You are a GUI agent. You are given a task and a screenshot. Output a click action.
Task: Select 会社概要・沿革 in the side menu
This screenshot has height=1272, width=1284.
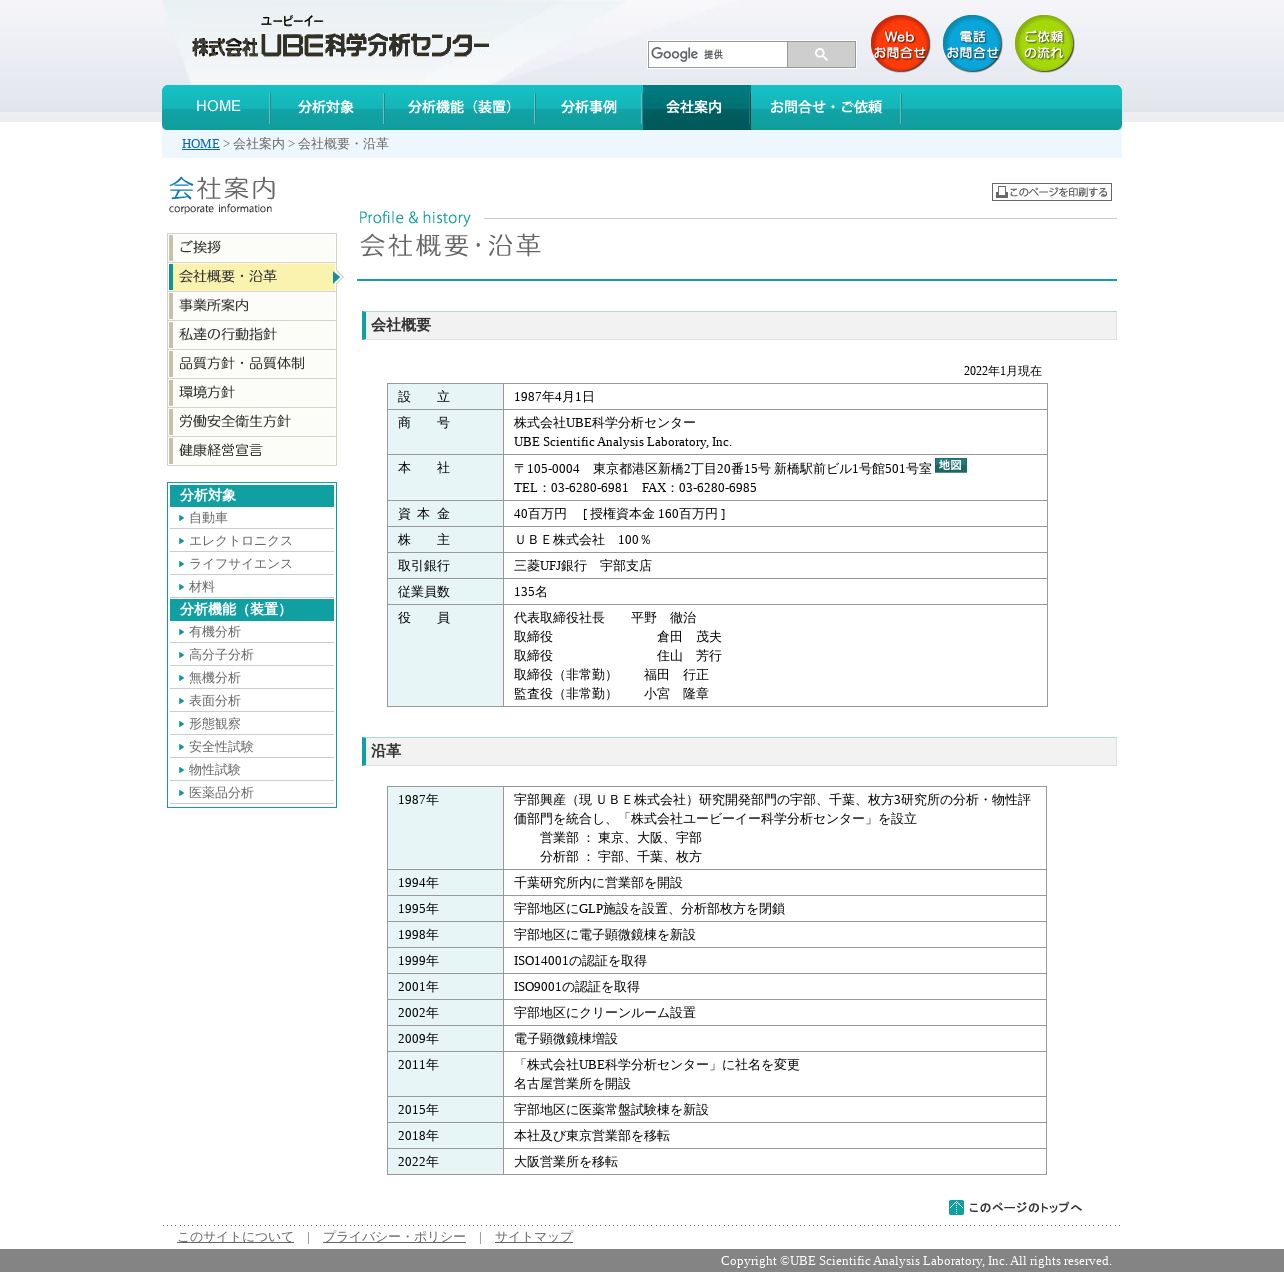pyautogui.click(x=252, y=277)
